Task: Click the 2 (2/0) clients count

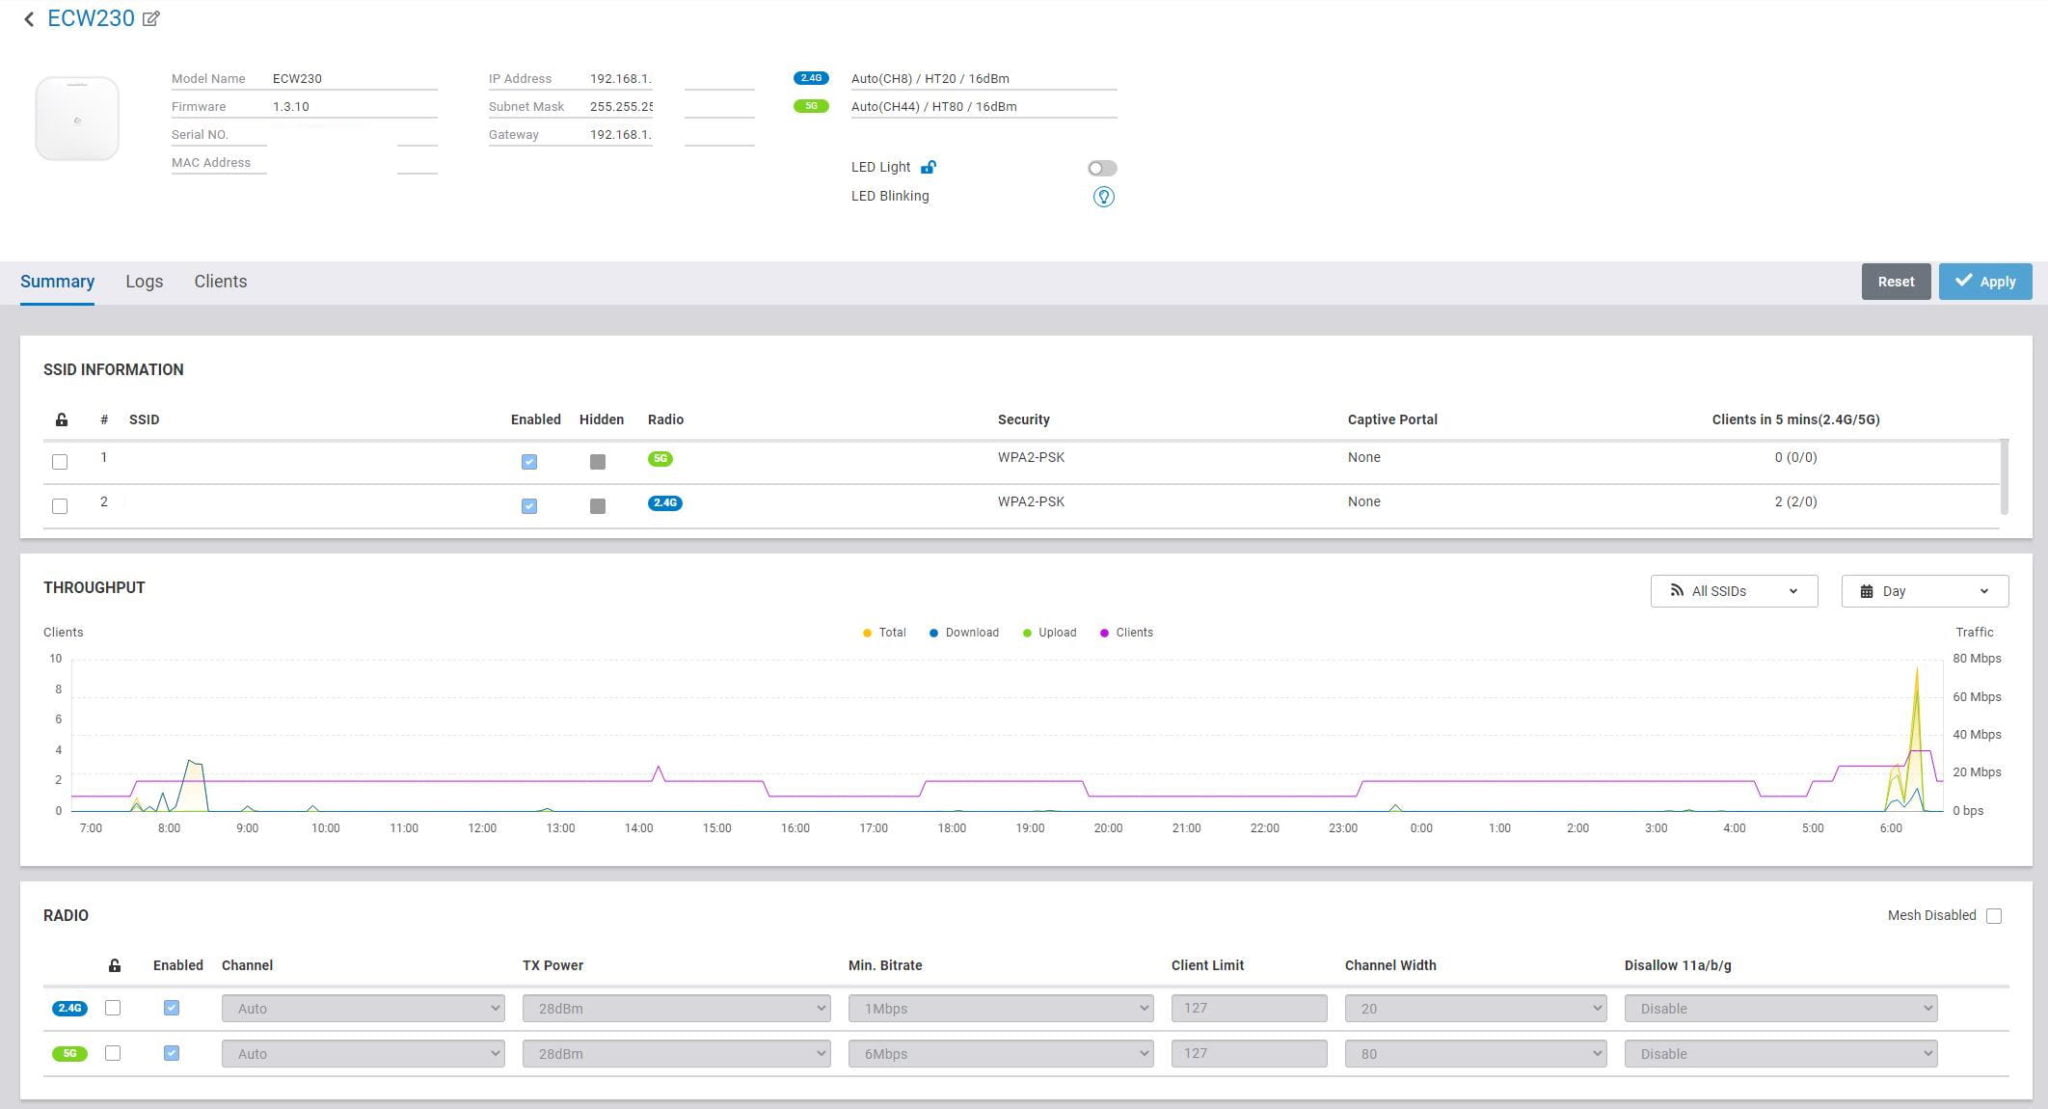Action: (1796, 502)
